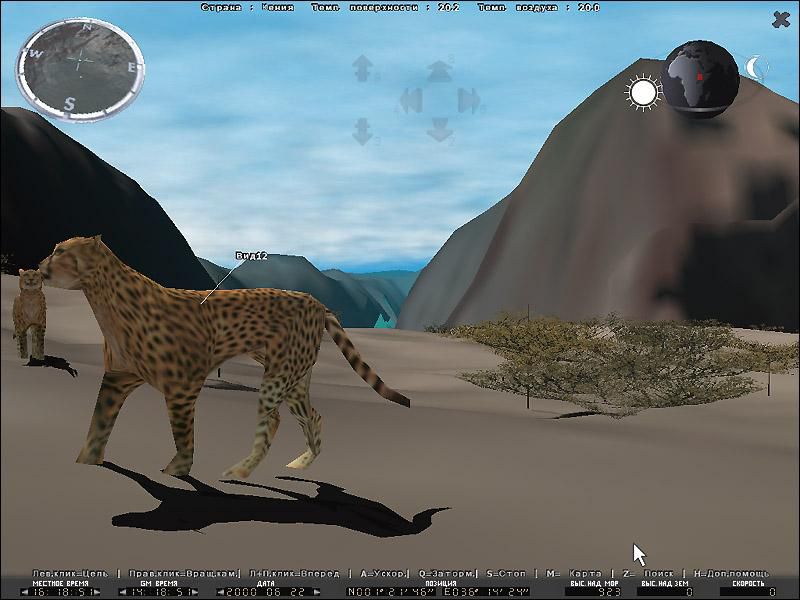Click the crescent moon icon

click(x=755, y=68)
